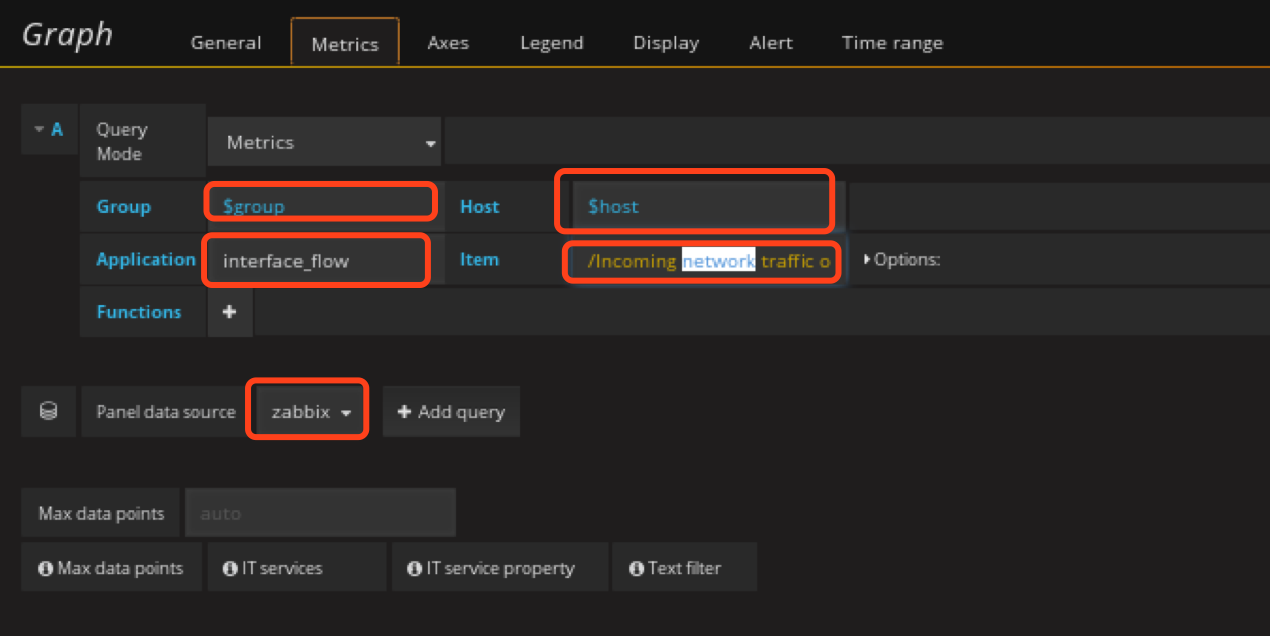Screen dimensions: 1270x636
Task: Switch to the Axes tab
Action: click(448, 43)
